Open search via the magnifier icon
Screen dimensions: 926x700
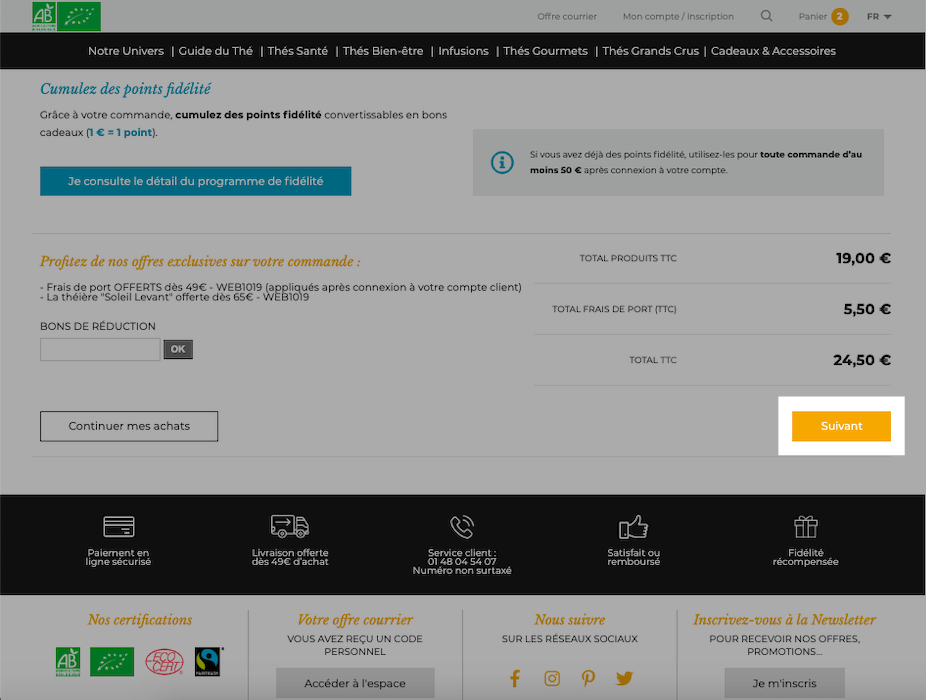click(766, 16)
